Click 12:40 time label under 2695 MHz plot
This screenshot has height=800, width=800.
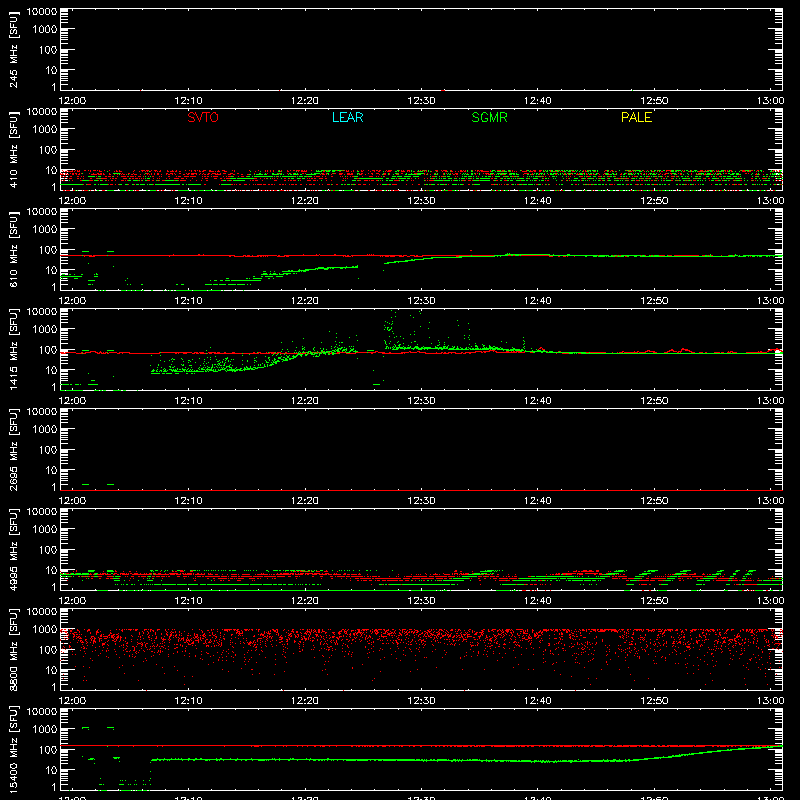click(538, 501)
